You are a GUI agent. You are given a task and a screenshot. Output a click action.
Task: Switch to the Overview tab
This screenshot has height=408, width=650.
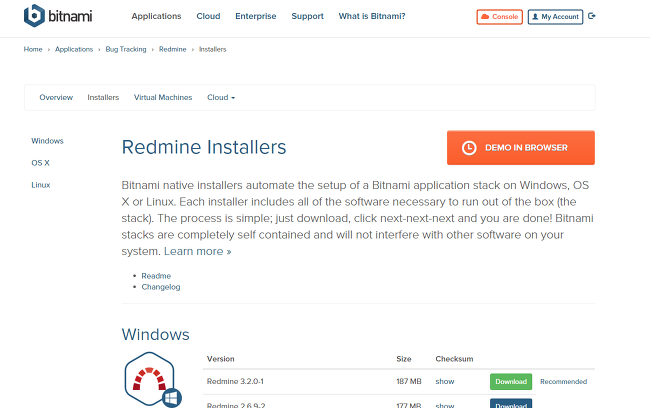tap(56, 97)
